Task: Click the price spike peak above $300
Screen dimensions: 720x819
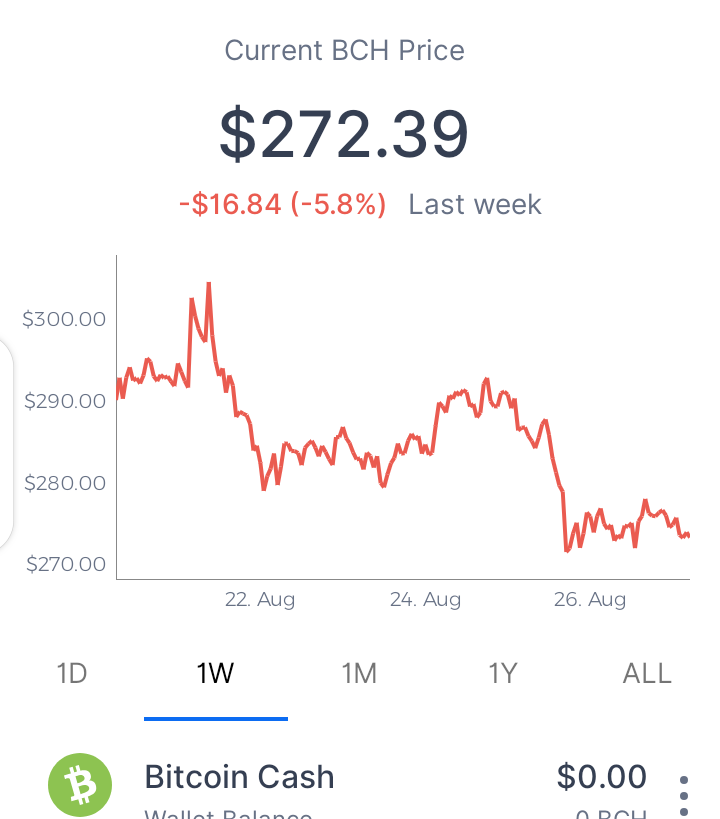Action: tap(208, 286)
